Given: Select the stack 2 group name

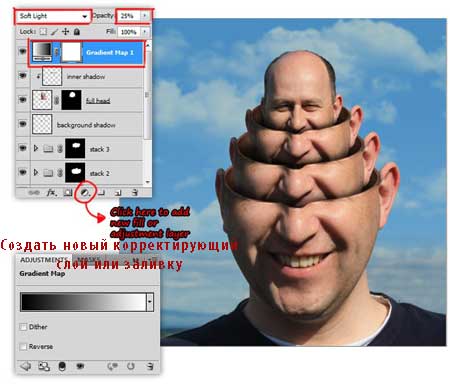Looking at the screenshot, I should (99, 174).
